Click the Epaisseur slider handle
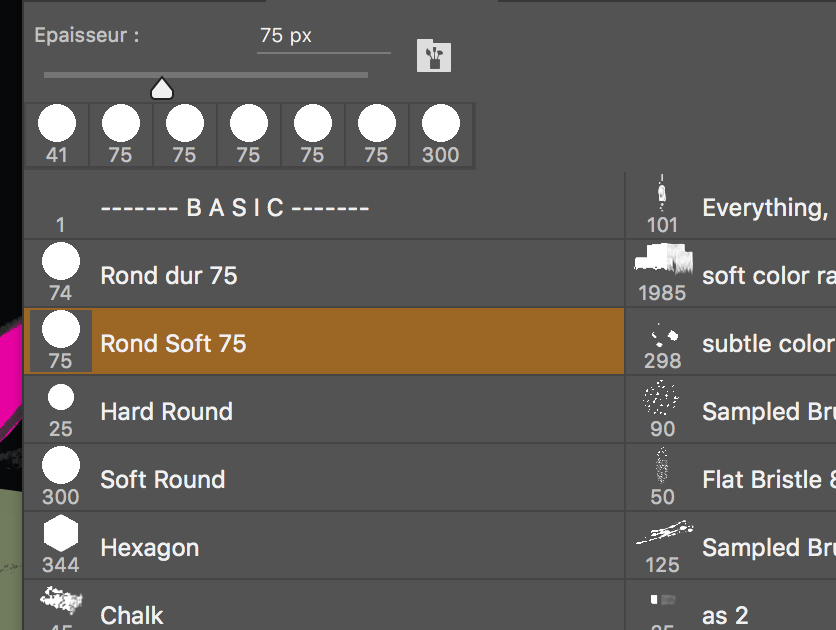Screen dimensions: 836x630 click(x=162, y=89)
